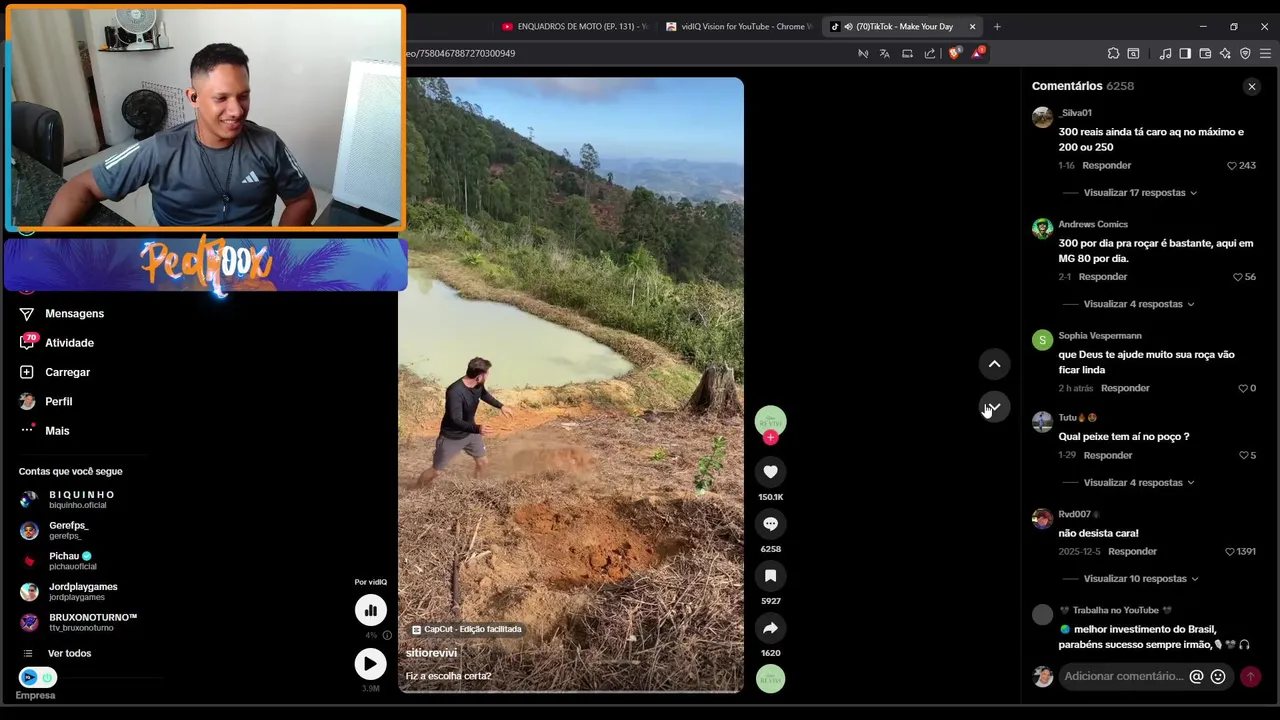The width and height of the screenshot is (1280, 720).
Task: Click the vidIQ info icon next to 4%
Action: (x=387, y=635)
